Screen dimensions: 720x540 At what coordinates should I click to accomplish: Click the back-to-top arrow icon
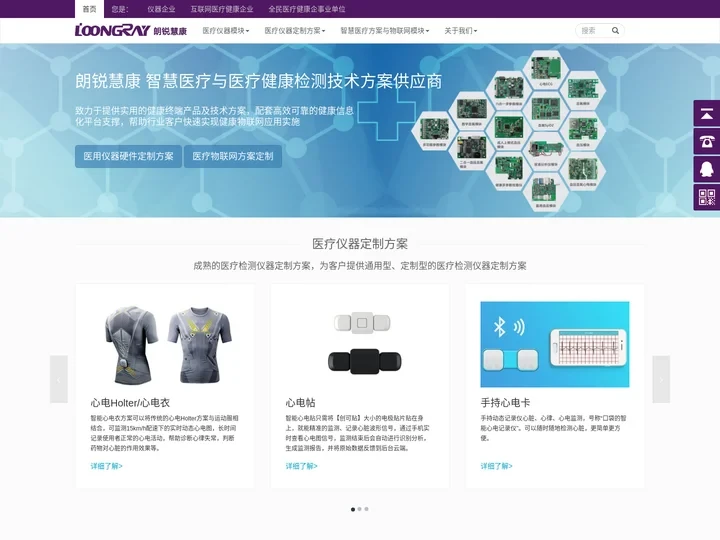pos(707,113)
